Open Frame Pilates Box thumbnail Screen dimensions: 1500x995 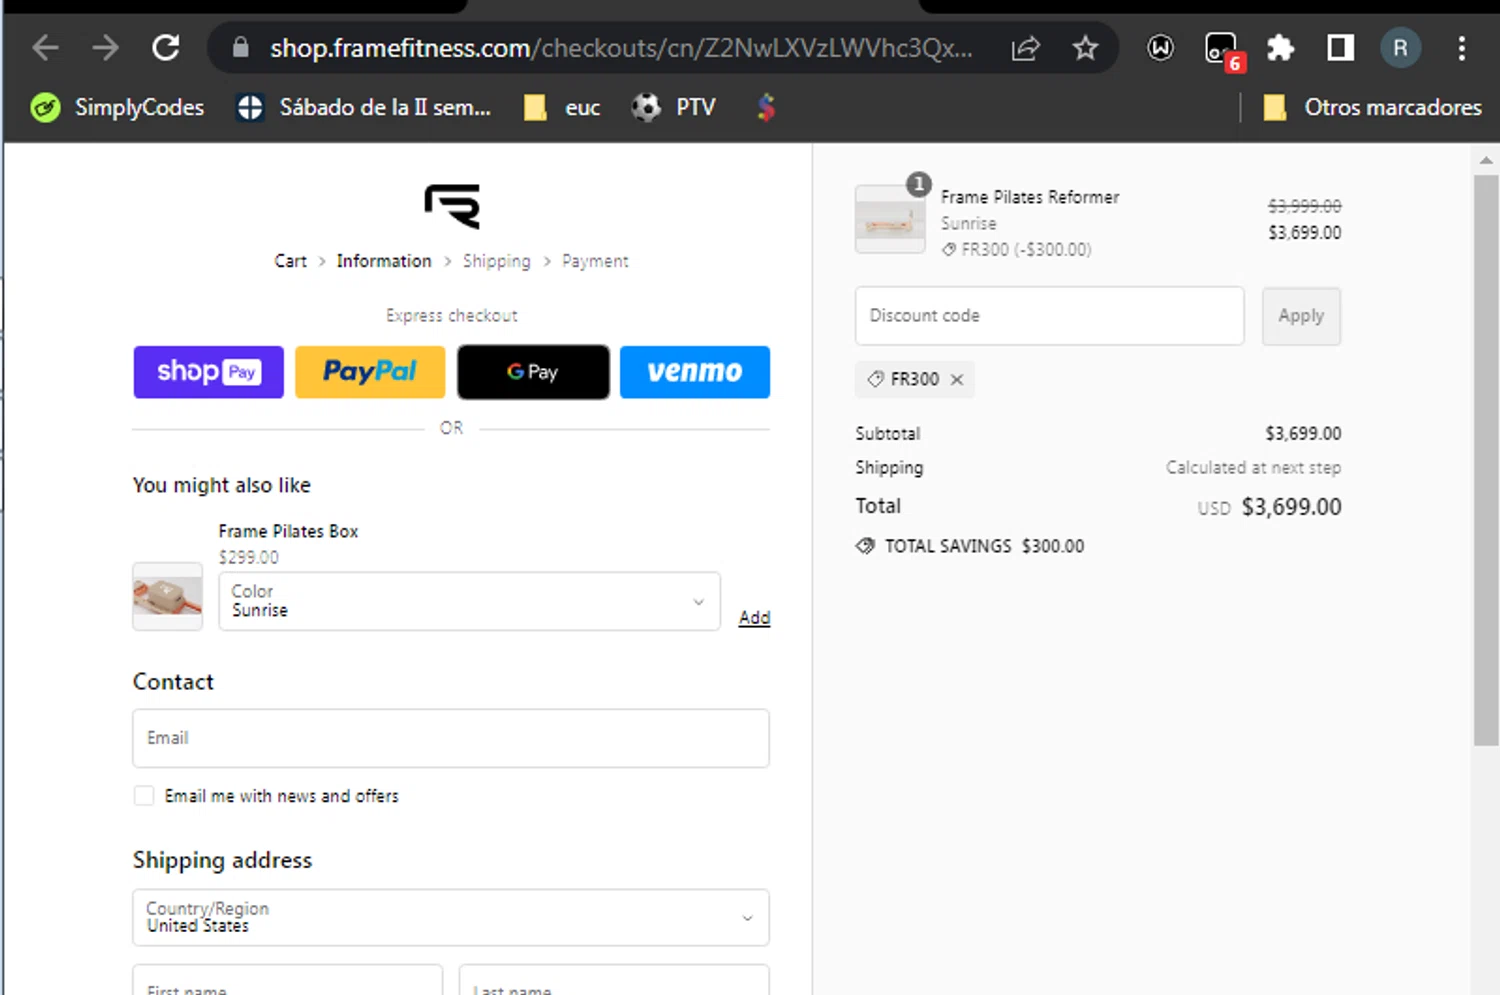point(168,597)
